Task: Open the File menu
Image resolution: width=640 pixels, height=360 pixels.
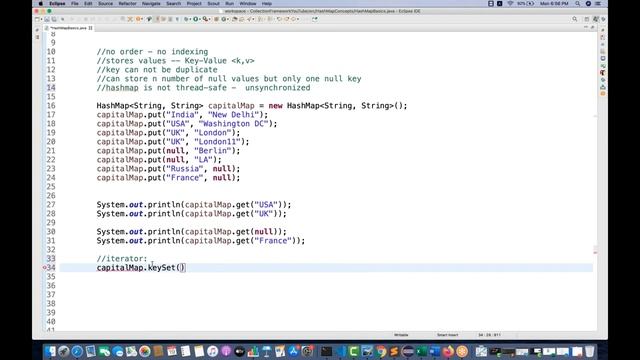Action: 75,4
